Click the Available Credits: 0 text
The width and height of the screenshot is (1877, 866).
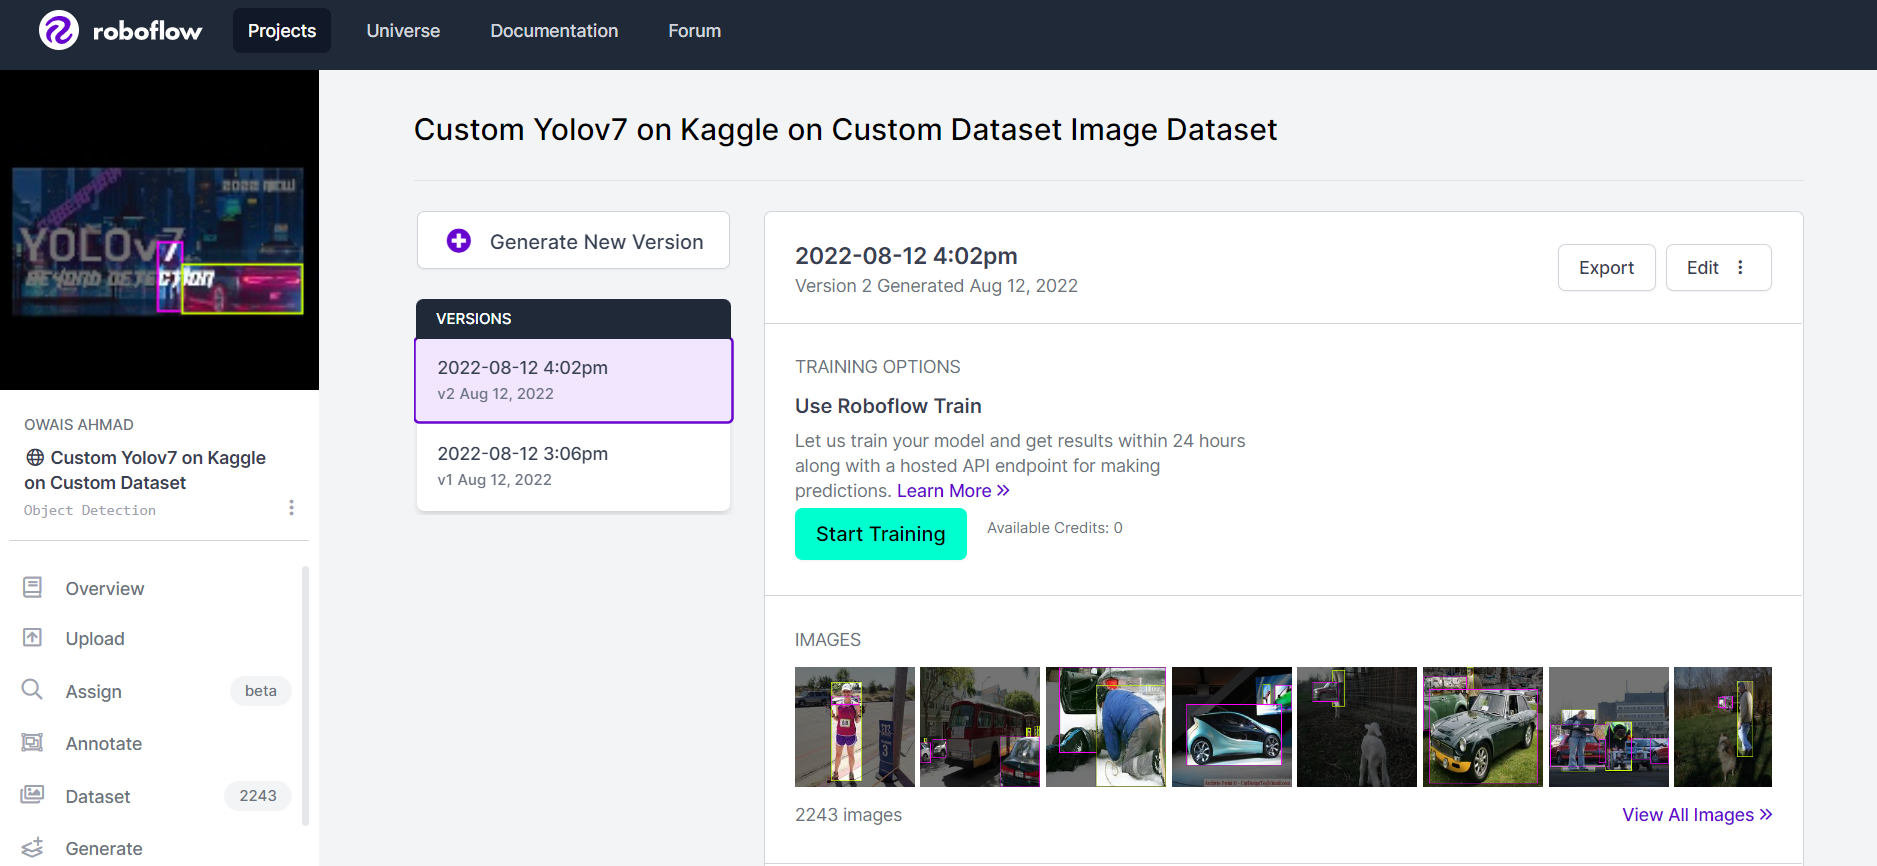tap(1055, 528)
